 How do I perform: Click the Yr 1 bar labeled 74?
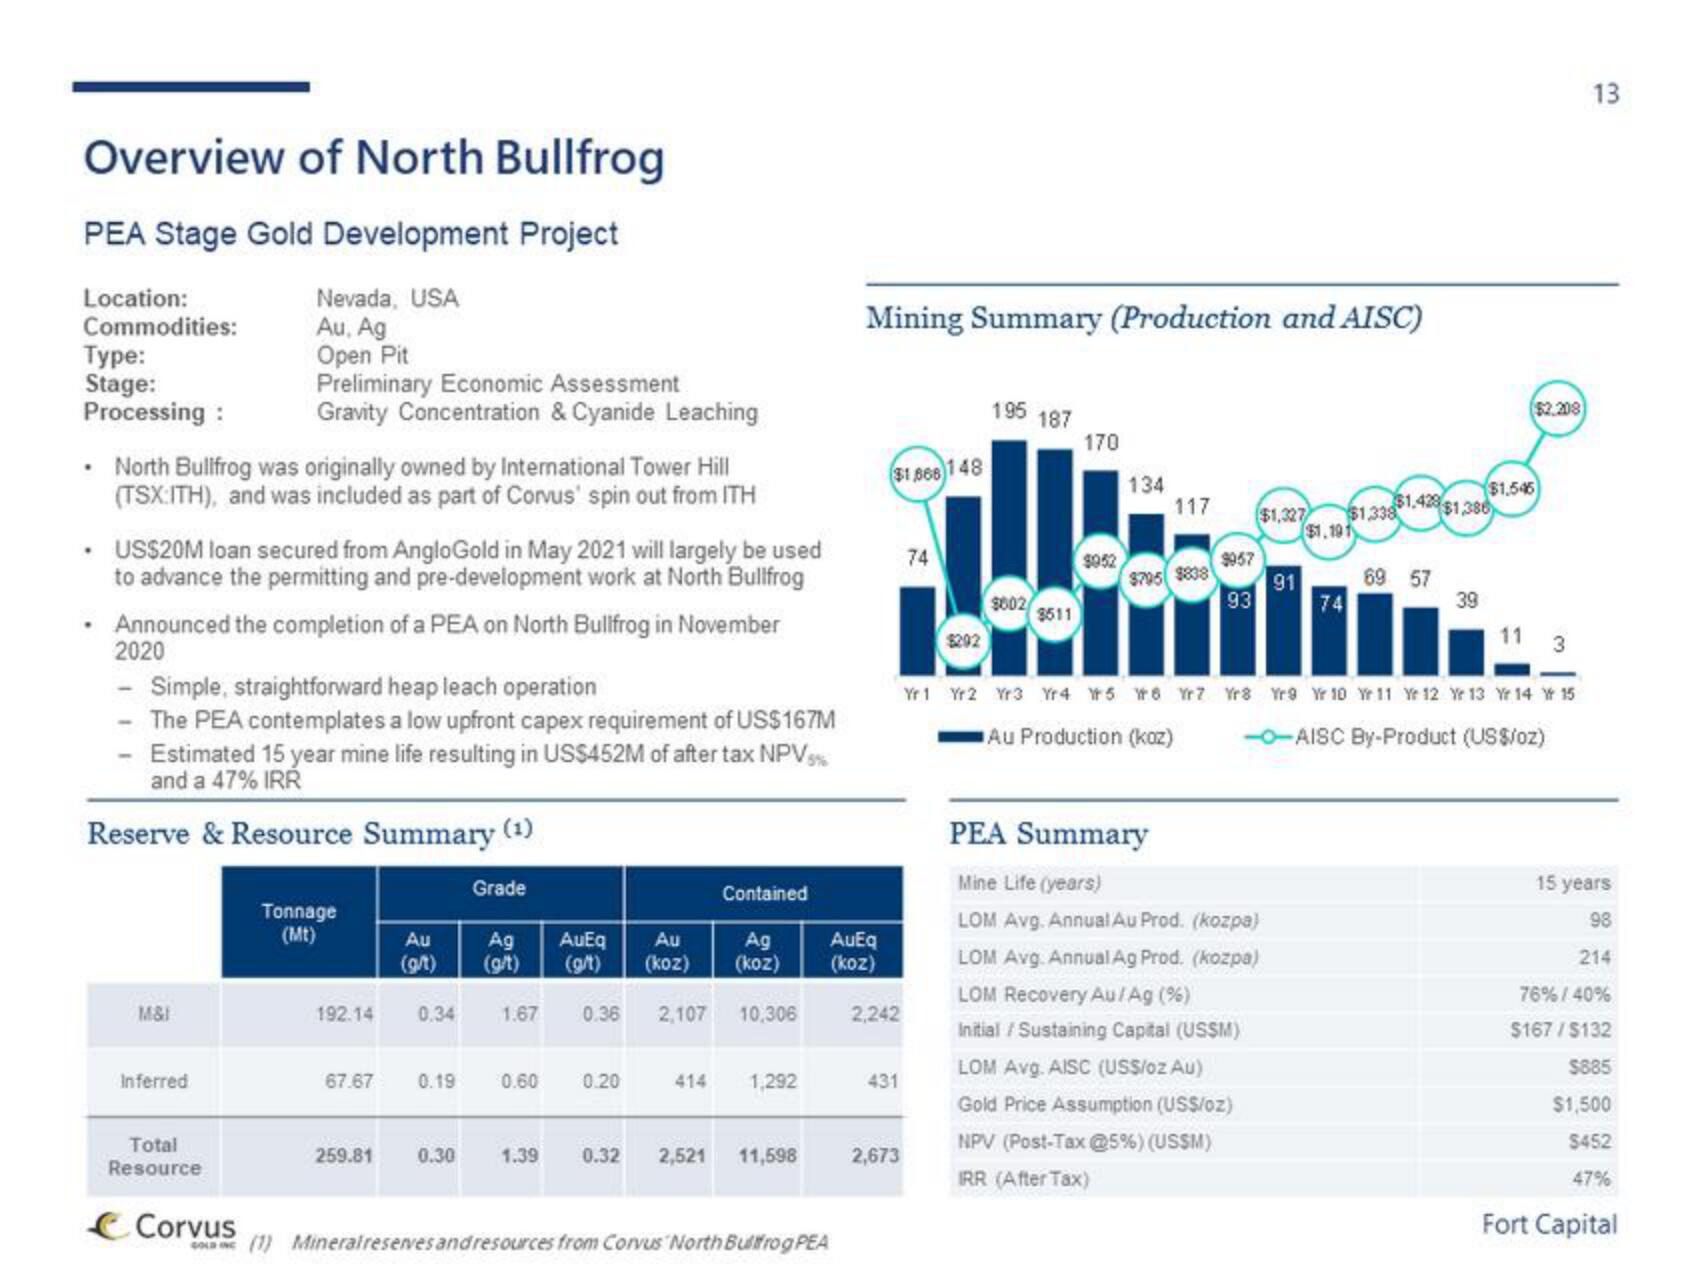pyautogui.click(x=917, y=630)
